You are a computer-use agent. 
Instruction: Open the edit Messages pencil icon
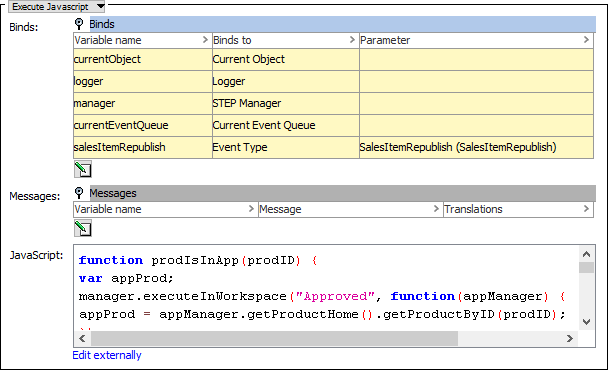(83, 228)
